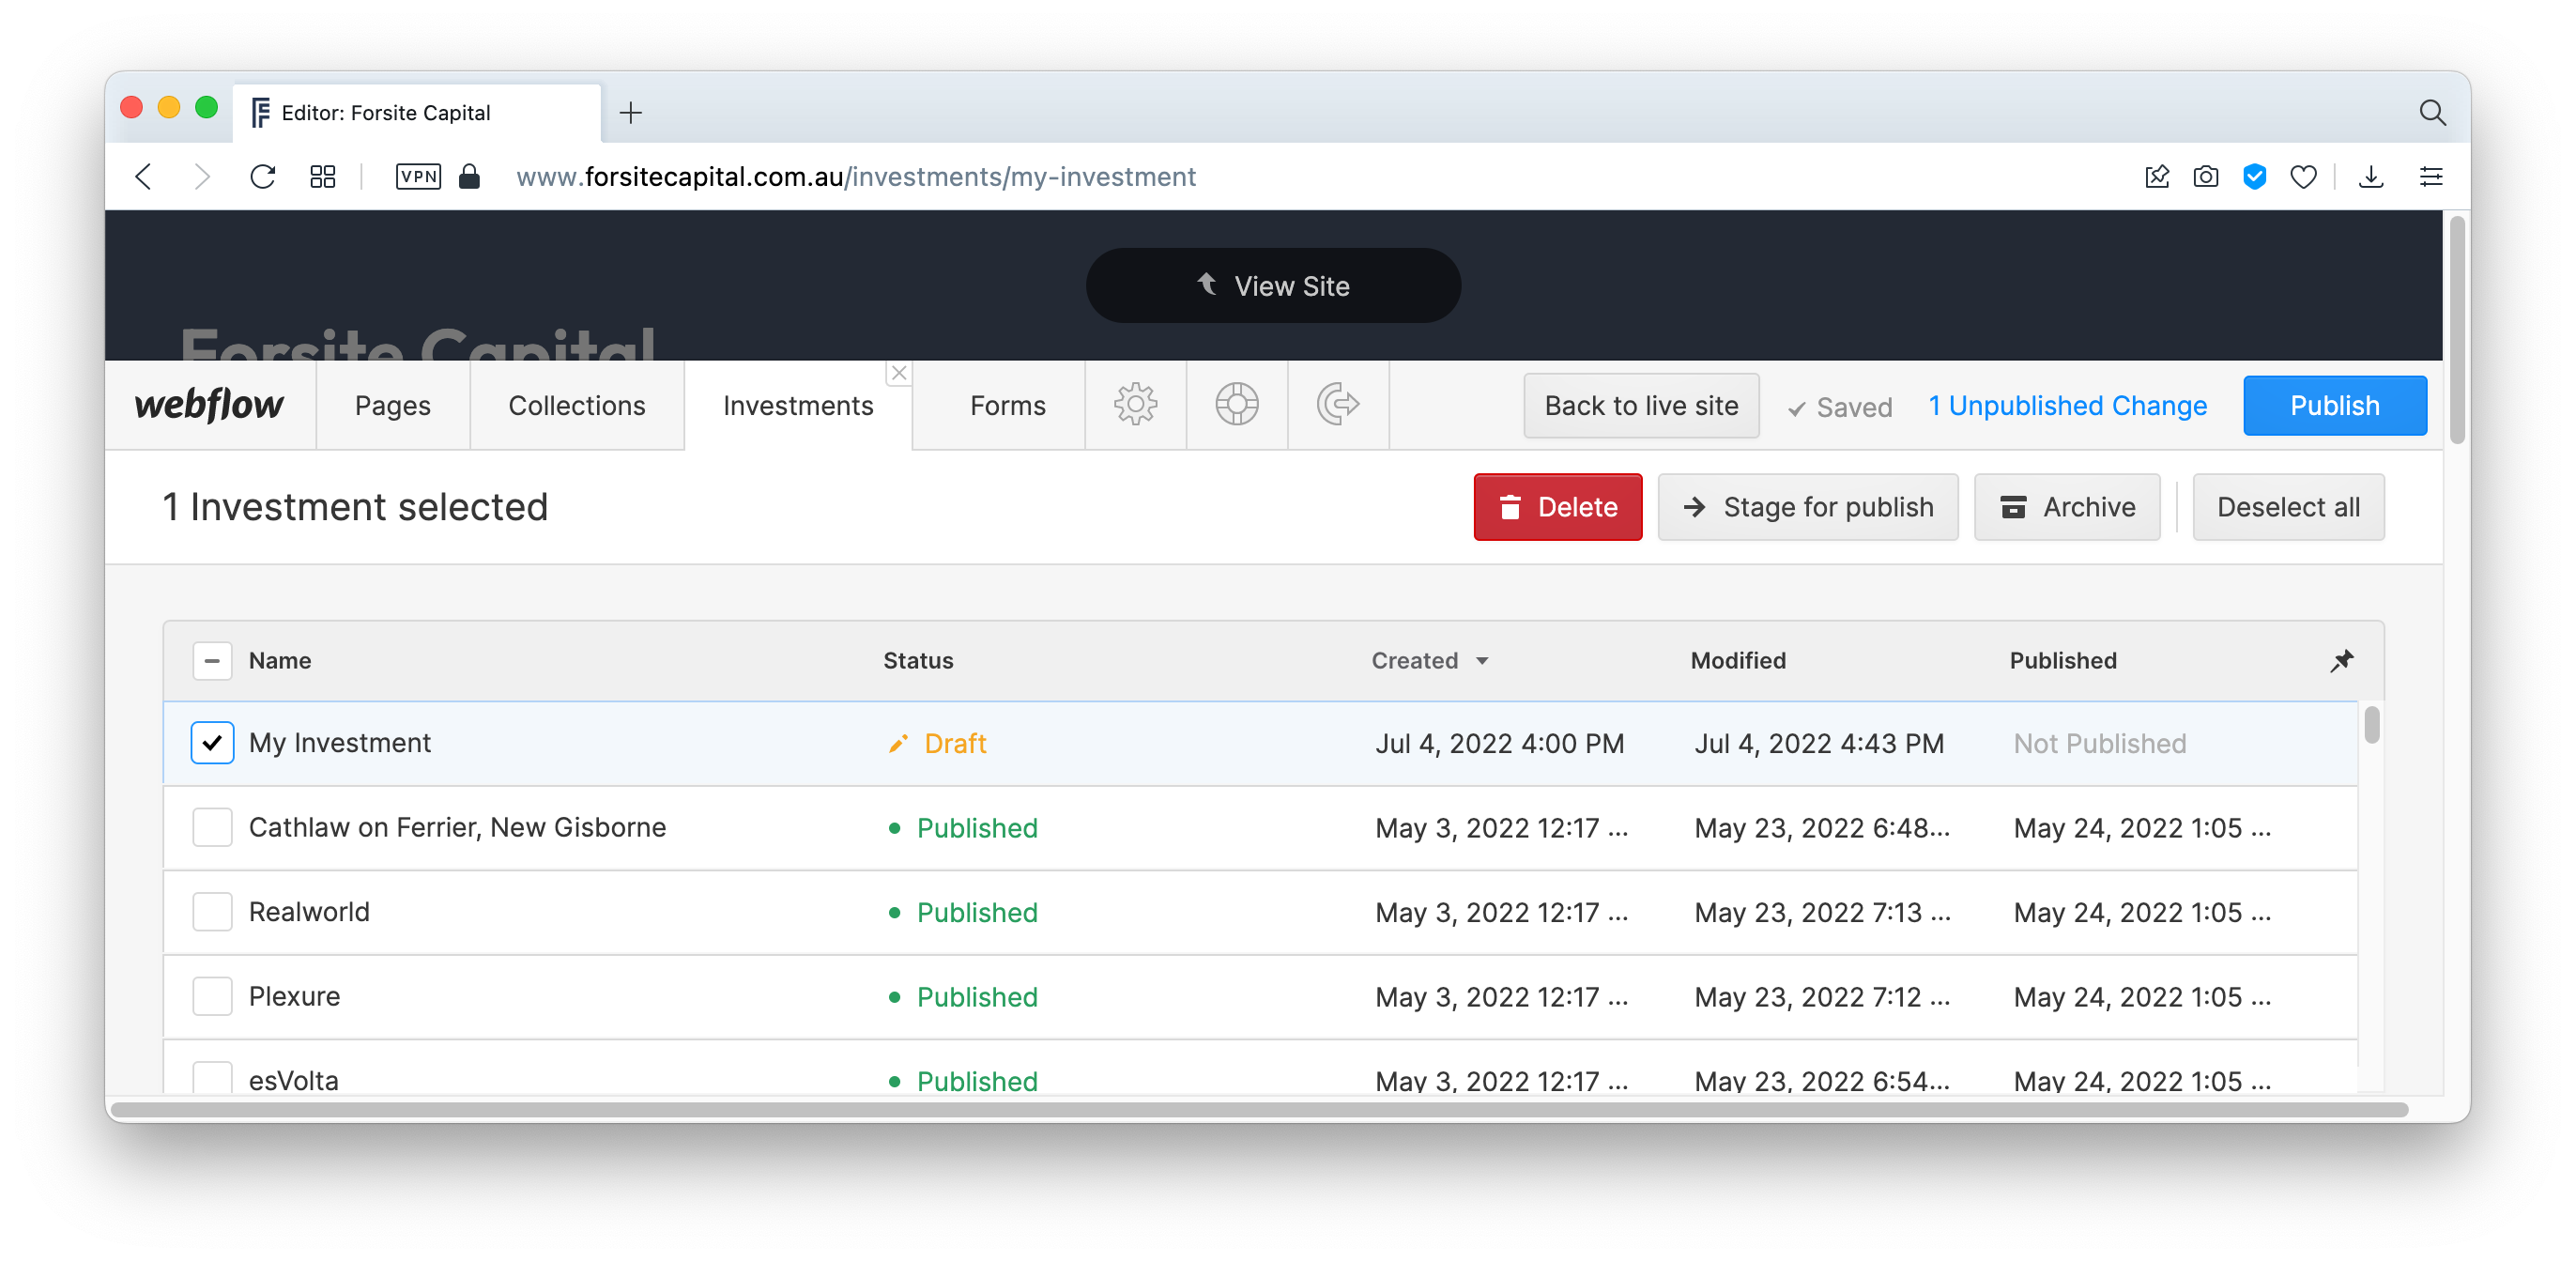The image size is (2576, 1262).
Task: Click Deselect all
Action: tap(2288, 507)
